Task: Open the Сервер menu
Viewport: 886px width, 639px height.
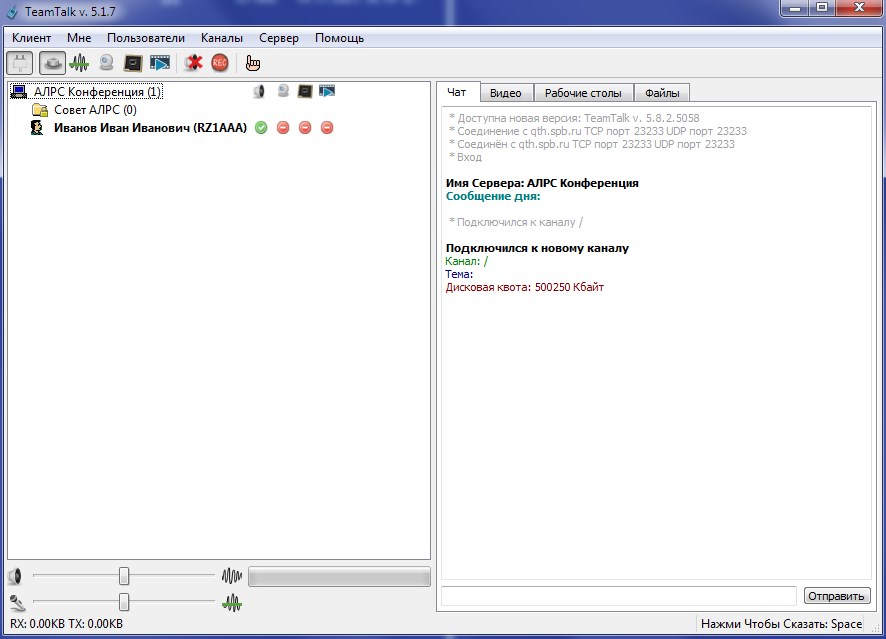Action: coord(278,38)
